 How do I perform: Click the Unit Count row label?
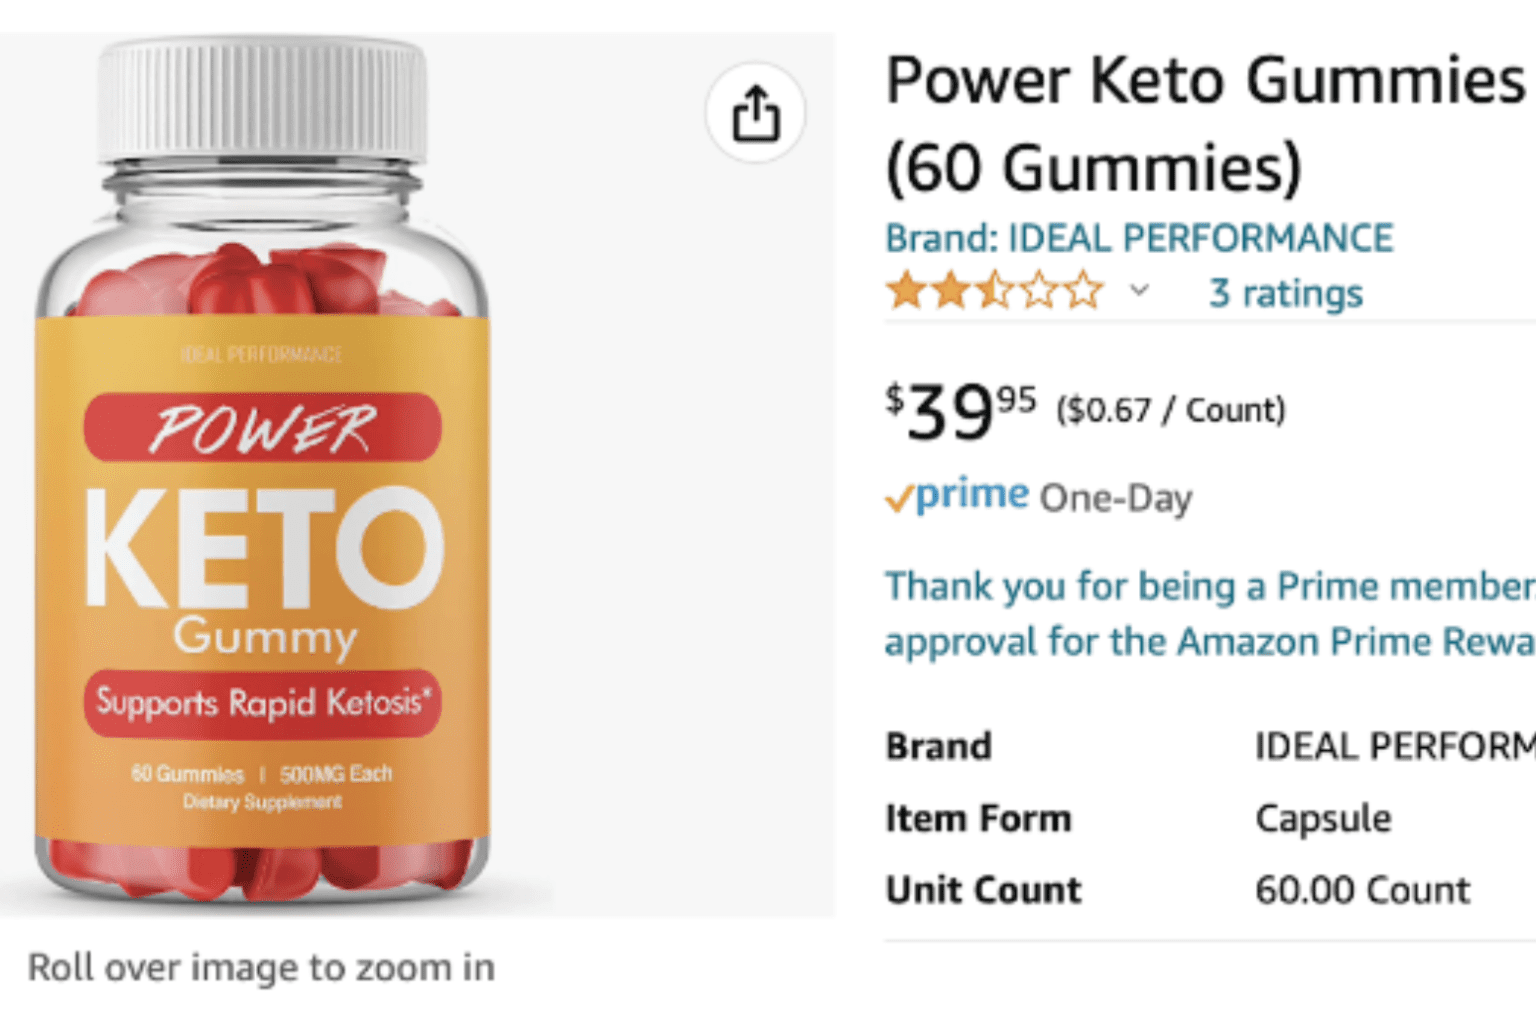point(982,889)
